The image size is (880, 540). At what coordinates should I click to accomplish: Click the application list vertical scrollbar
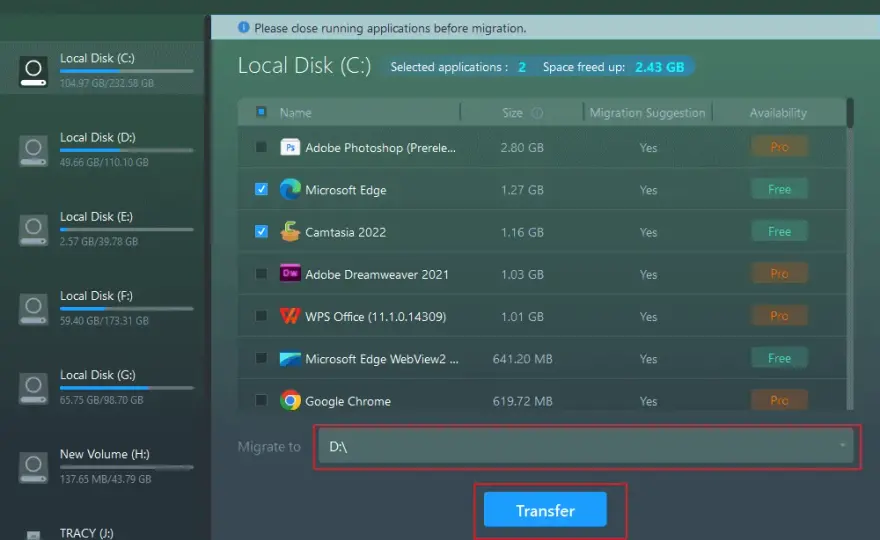point(850,254)
